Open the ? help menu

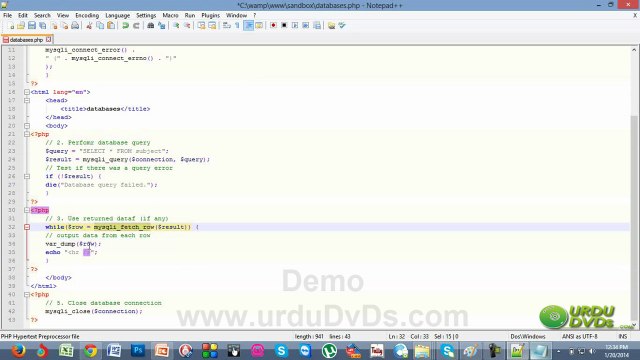255,16
